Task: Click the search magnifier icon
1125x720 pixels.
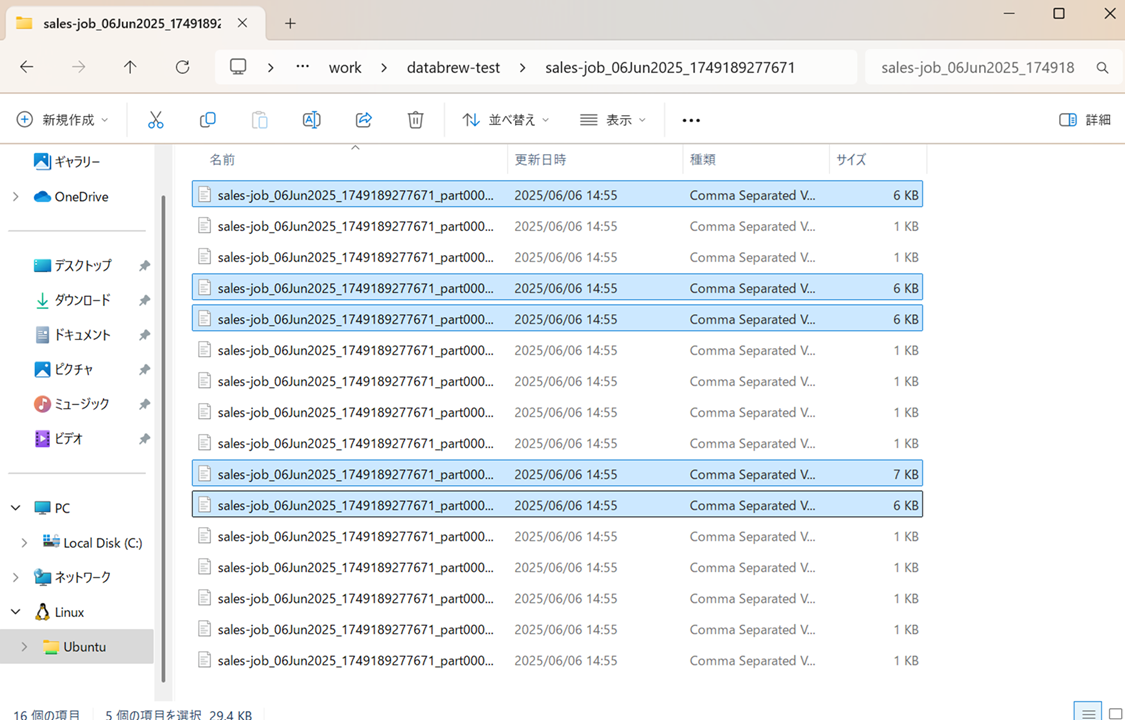Action: click(1103, 67)
